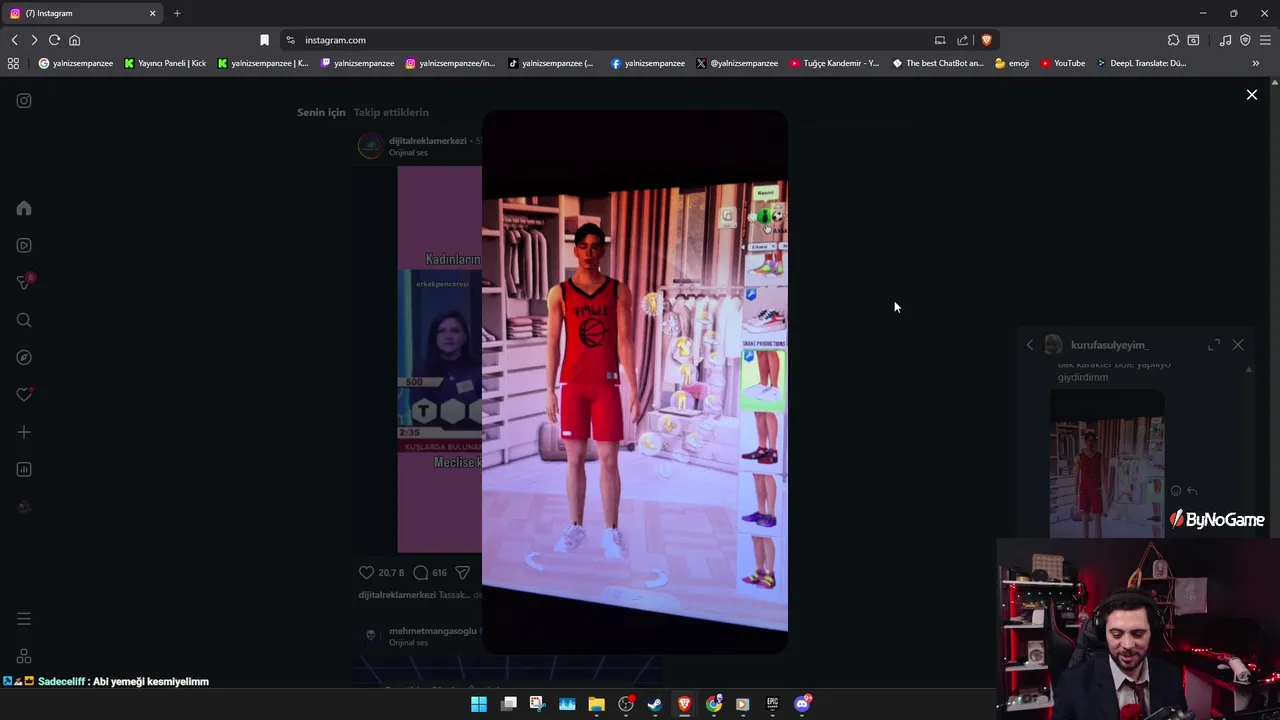Viewport: 1280px width, 720px height.
Task: Open the DeepL Translate bookmark
Action: (1141, 63)
